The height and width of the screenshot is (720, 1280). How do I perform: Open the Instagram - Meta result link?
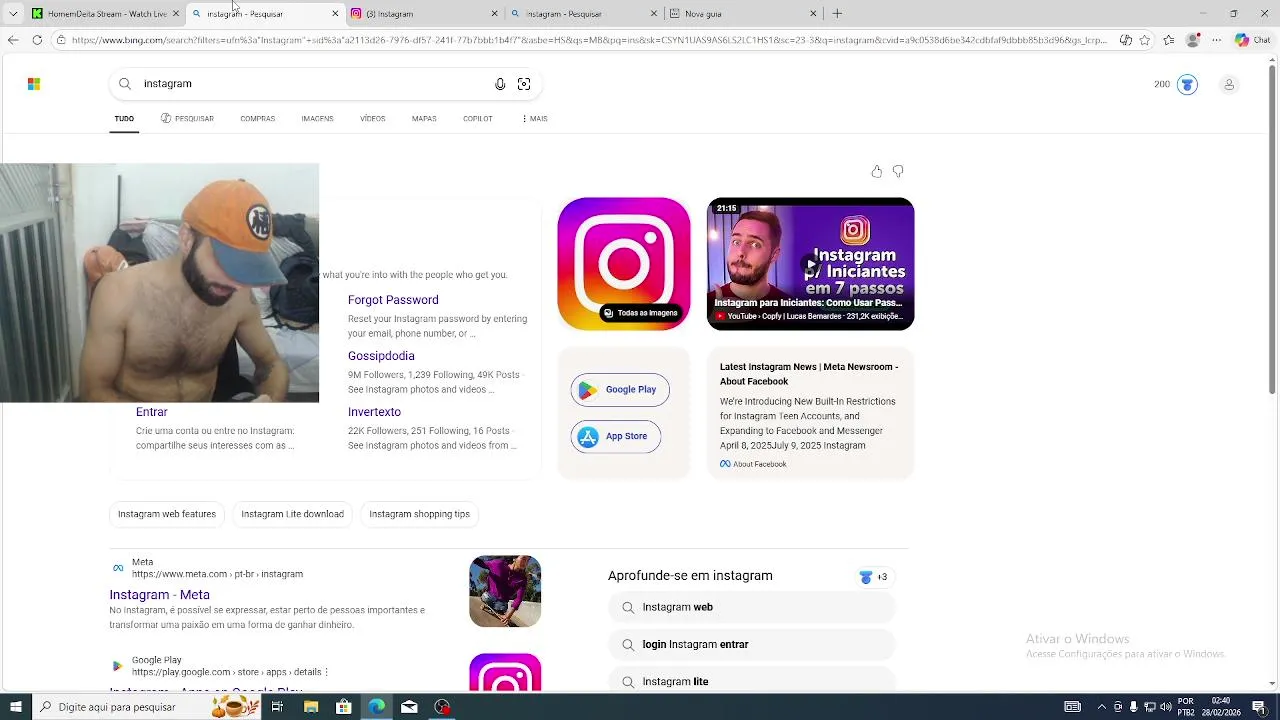point(160,595)
